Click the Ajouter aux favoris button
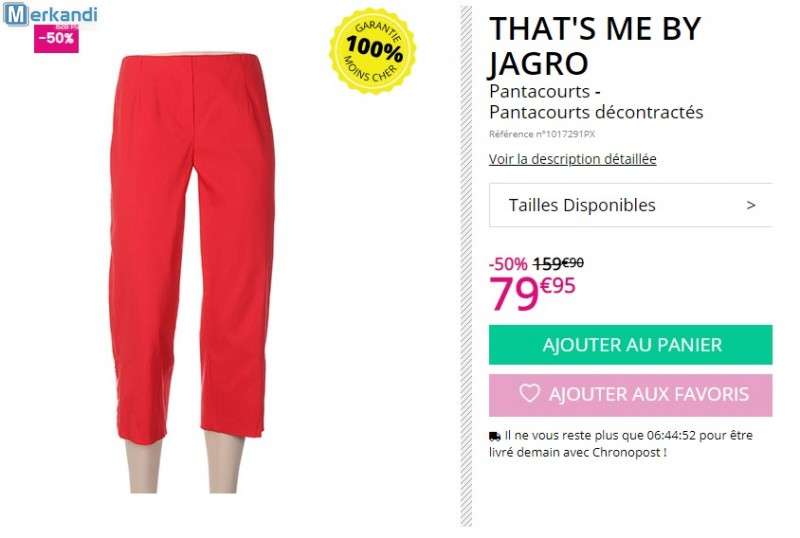 pyautogui.click(x=631, y=395)
